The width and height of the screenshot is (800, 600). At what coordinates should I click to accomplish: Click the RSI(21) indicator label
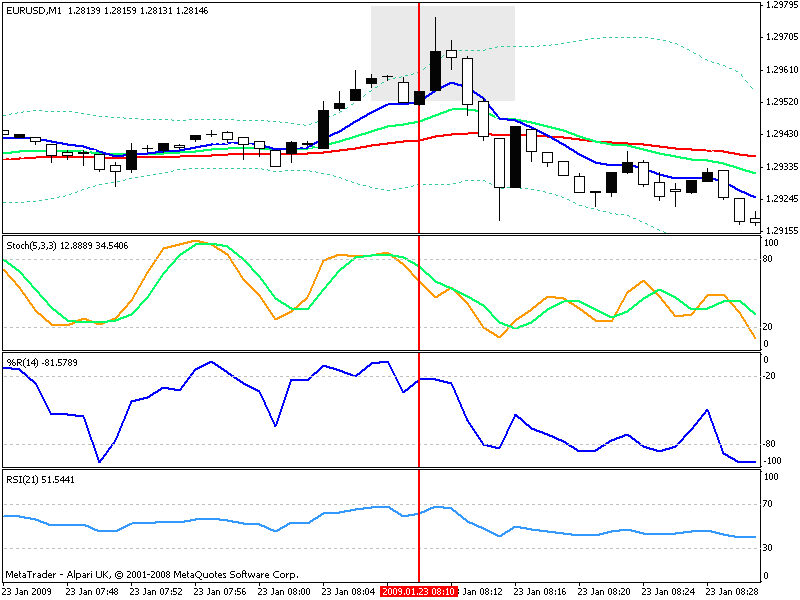(x=20, y=479)
